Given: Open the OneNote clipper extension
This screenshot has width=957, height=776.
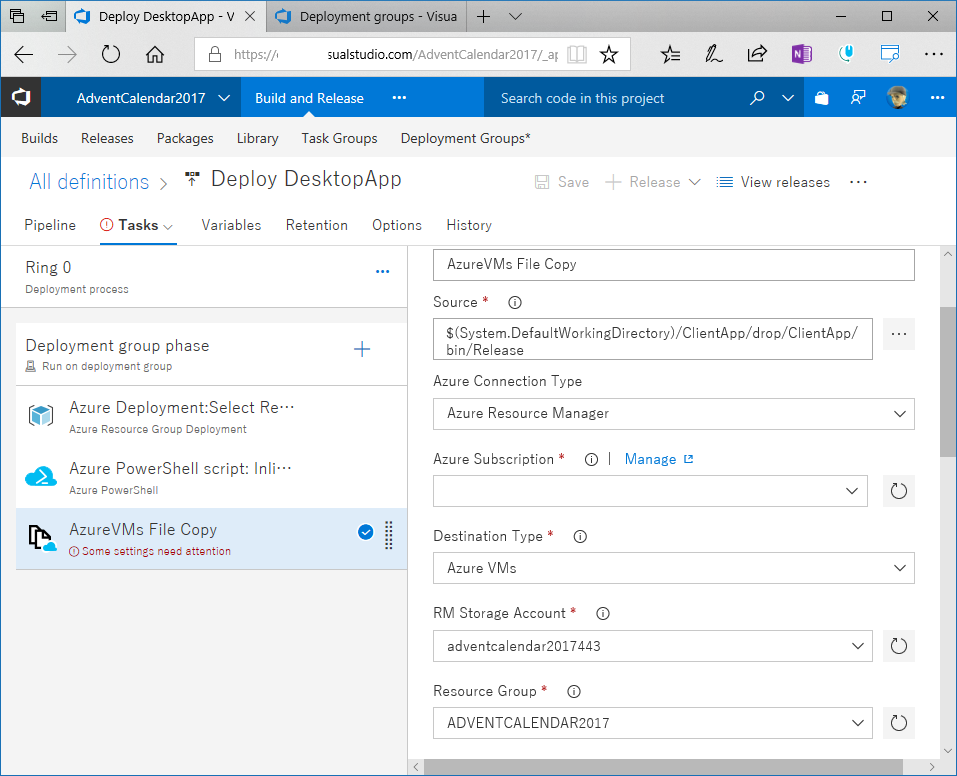Looking at the screenshot, I should [801, 54].
